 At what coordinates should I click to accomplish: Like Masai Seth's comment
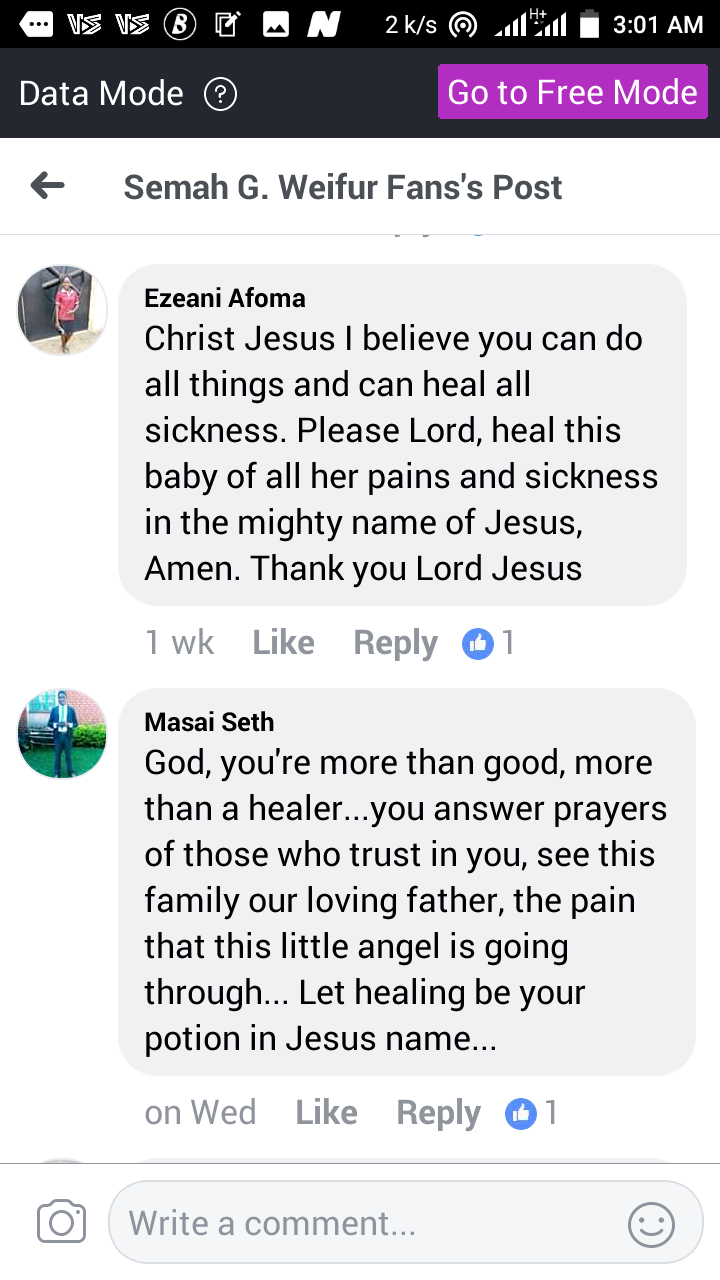pyautogui.click(x=326, y=1113)
